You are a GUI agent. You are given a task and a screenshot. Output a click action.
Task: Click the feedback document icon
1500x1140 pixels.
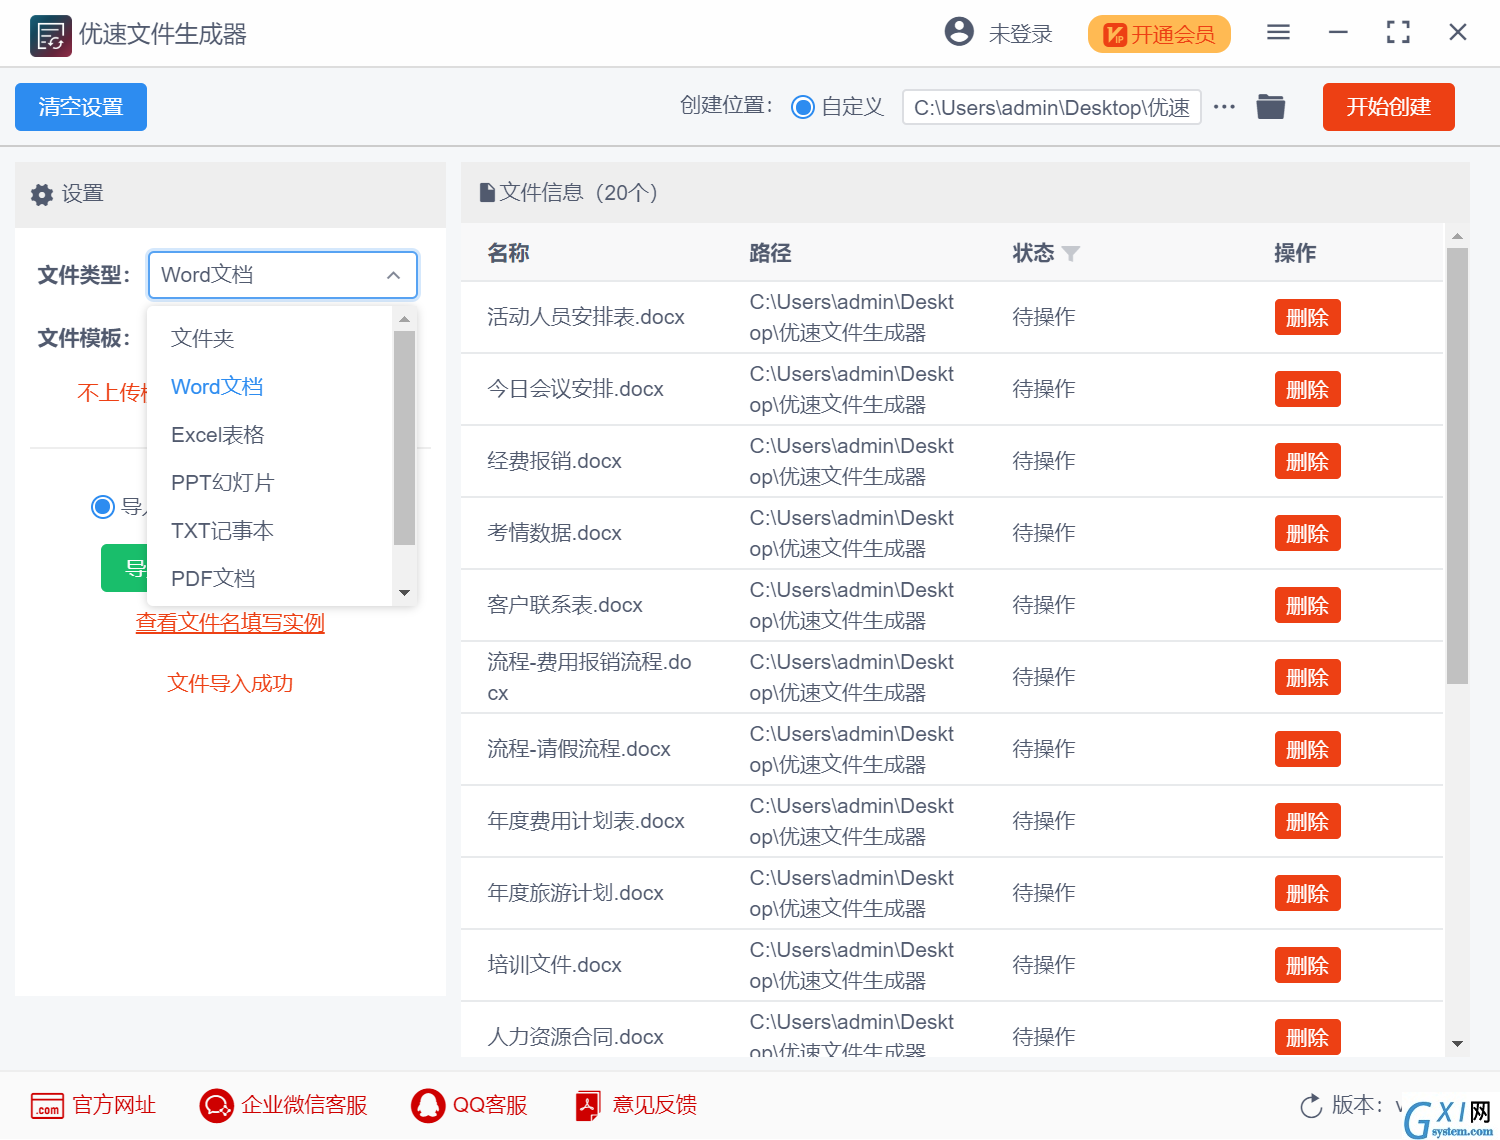(588, 1105)
